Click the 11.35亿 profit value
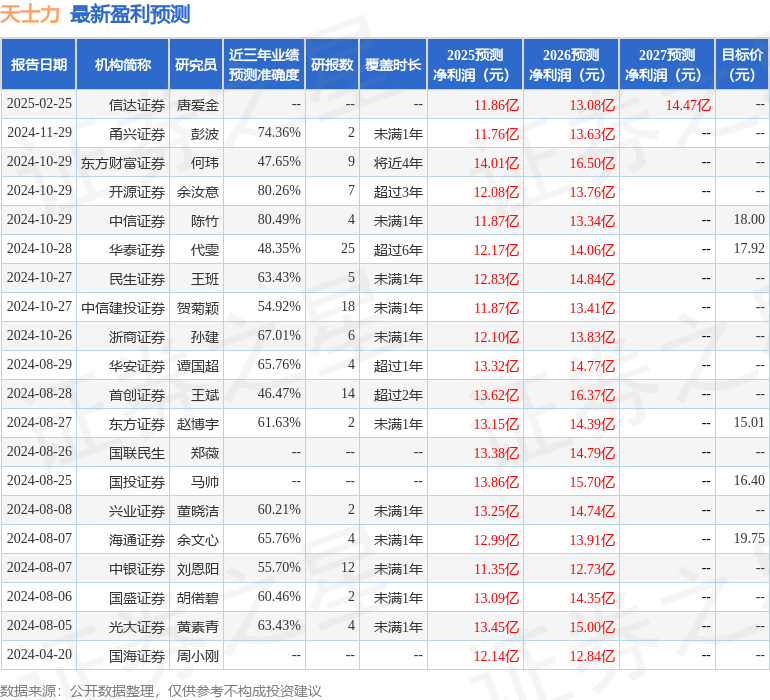Image resolution: width=770 pixels, height=700 pixels. tap(496, 568)
